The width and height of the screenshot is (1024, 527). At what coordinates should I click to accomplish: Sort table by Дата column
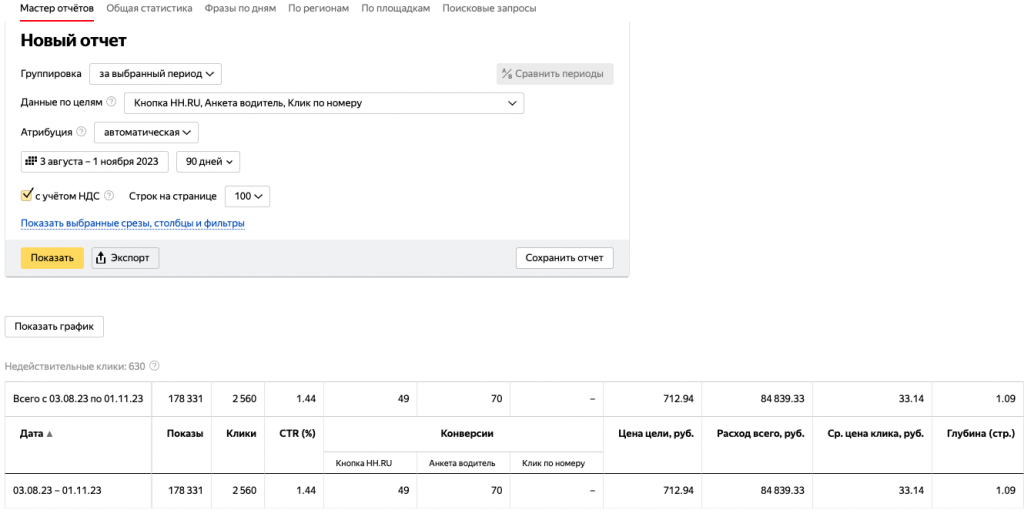[33, 433]
